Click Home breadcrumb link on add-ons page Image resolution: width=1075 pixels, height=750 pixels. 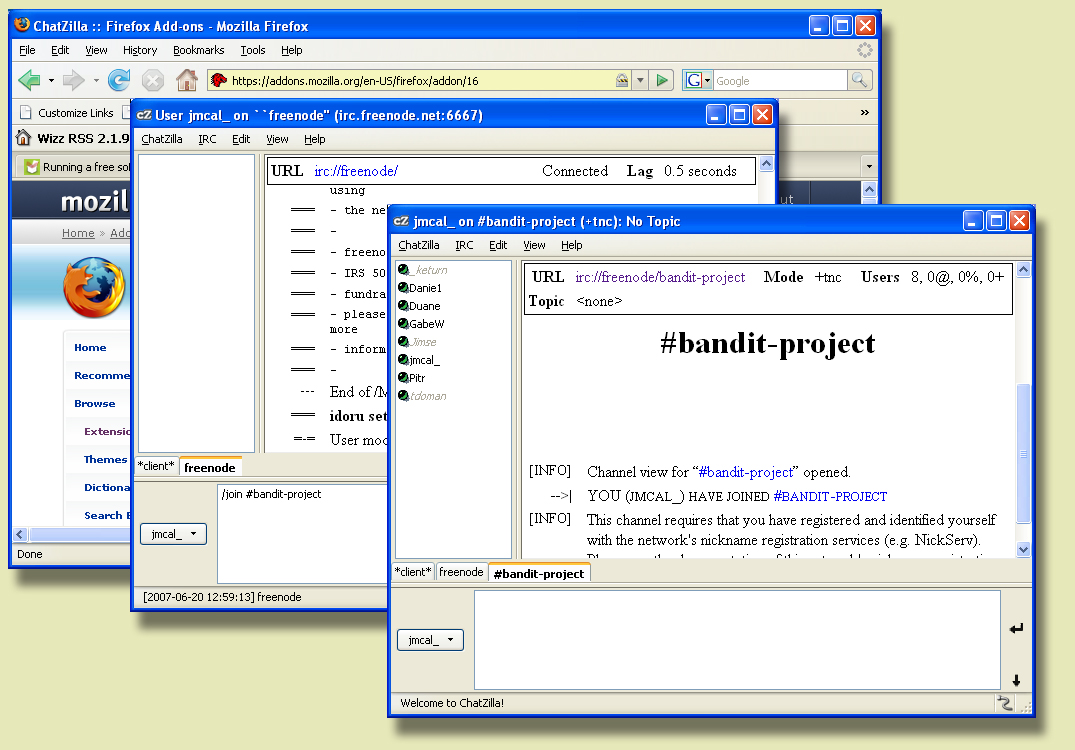78,233
